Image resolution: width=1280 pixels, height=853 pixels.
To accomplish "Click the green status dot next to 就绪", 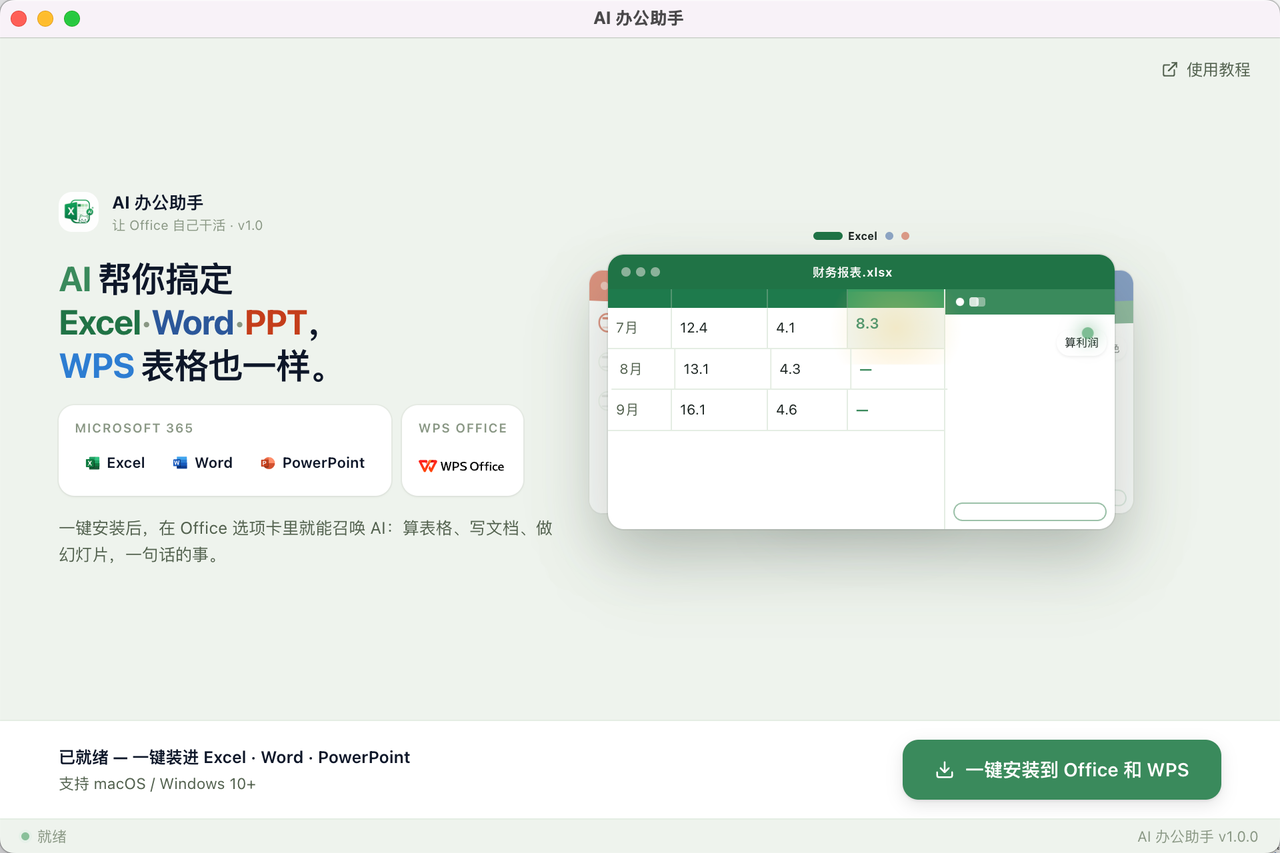I will point(25,836).
